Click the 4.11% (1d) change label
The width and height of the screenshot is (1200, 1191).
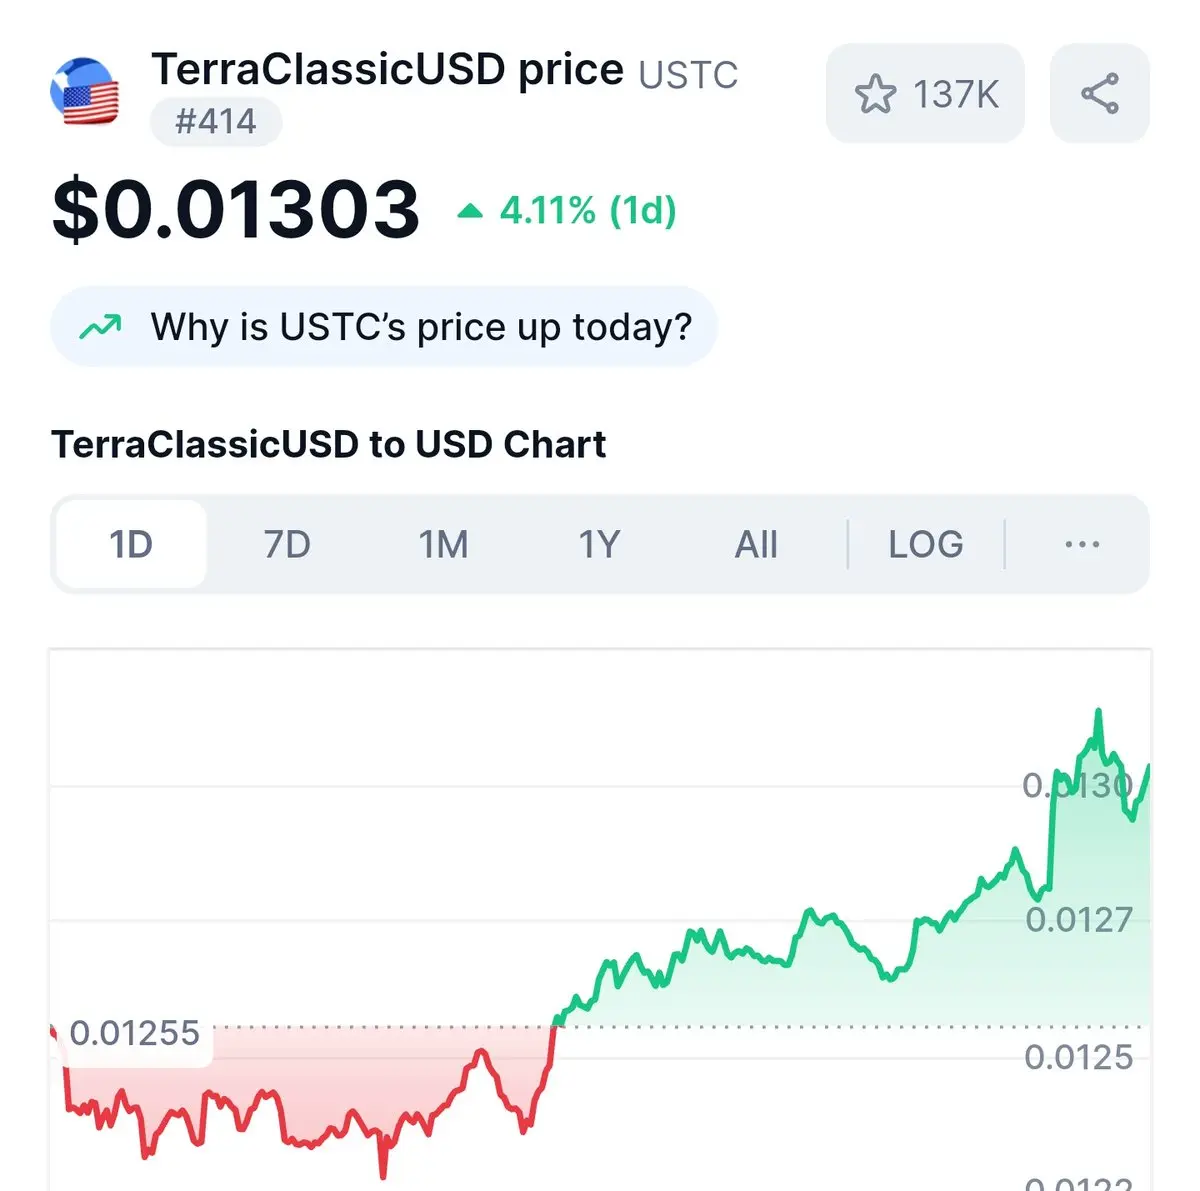(x=588, y=211)
